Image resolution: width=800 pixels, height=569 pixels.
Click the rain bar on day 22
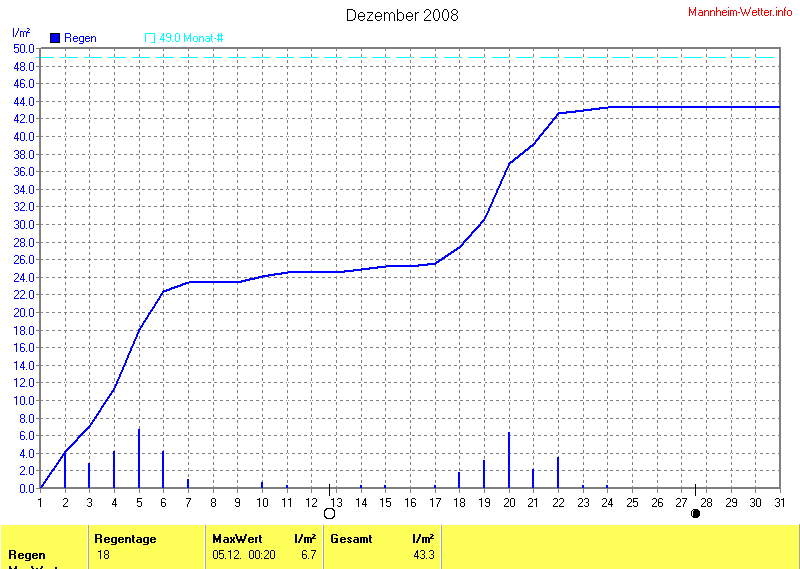click(x=558, y=473)
